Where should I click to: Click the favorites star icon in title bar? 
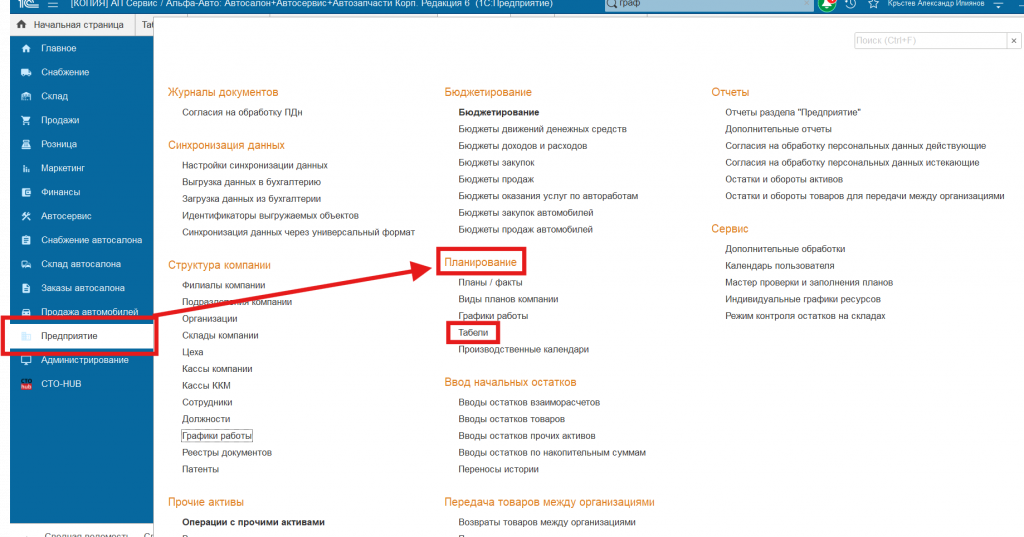point(872,5)
